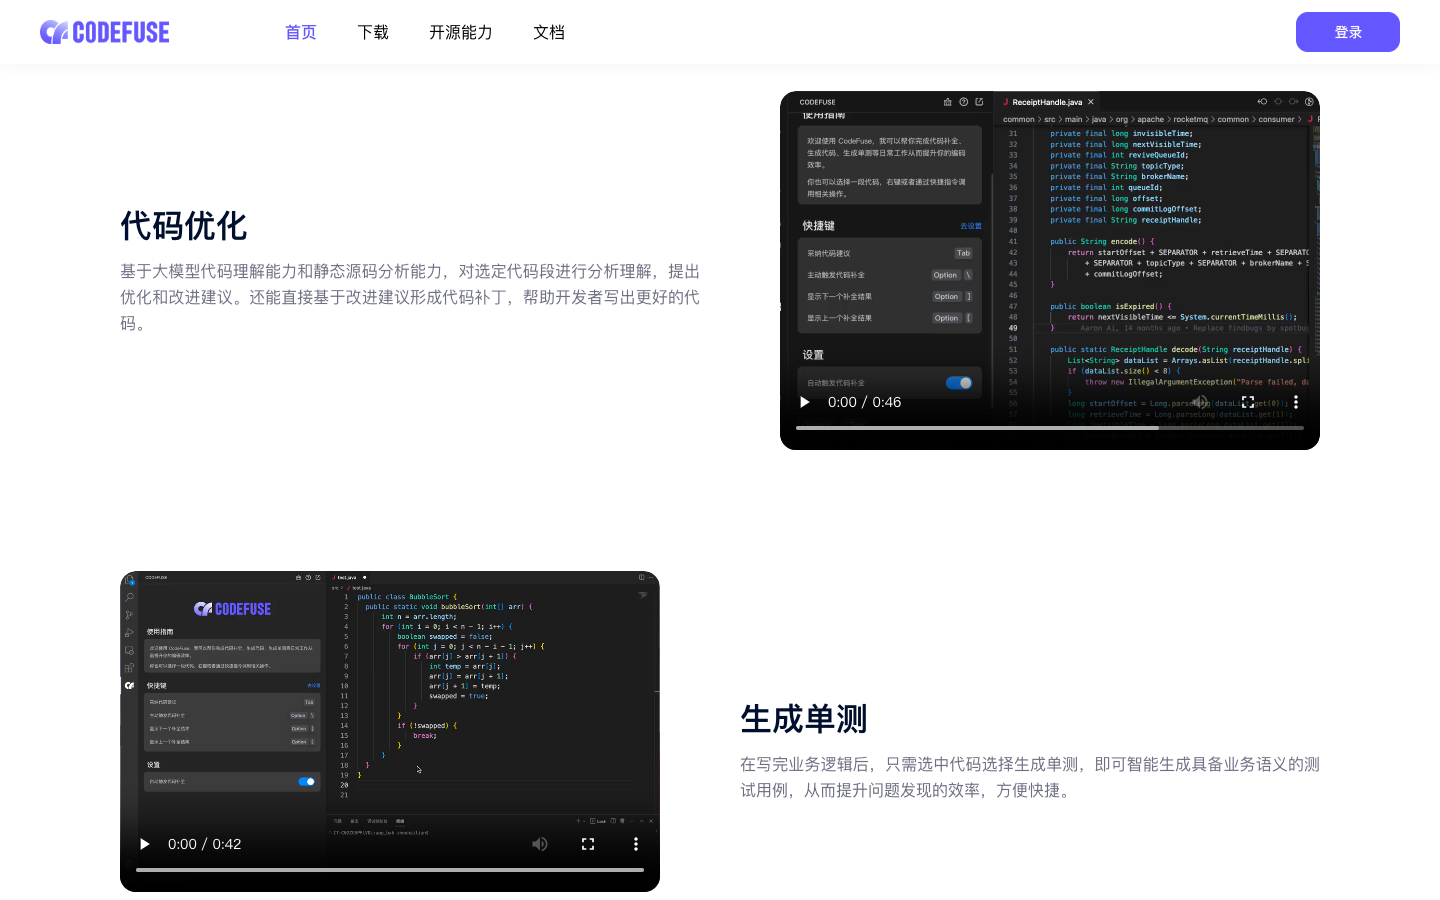Click the 生成单测 heading
Image resolution: width=1440 pixels, height=900 pixels.
coord(804,719)
